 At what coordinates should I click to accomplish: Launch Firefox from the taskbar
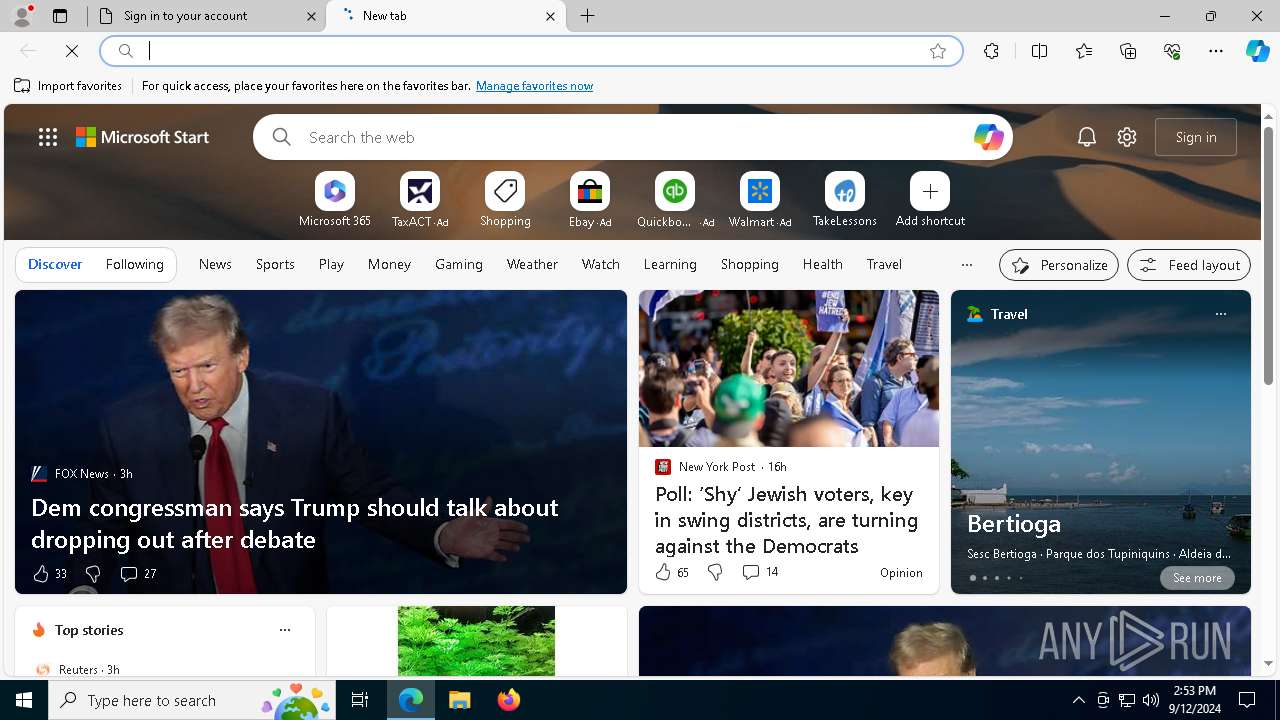pos(509,700)
